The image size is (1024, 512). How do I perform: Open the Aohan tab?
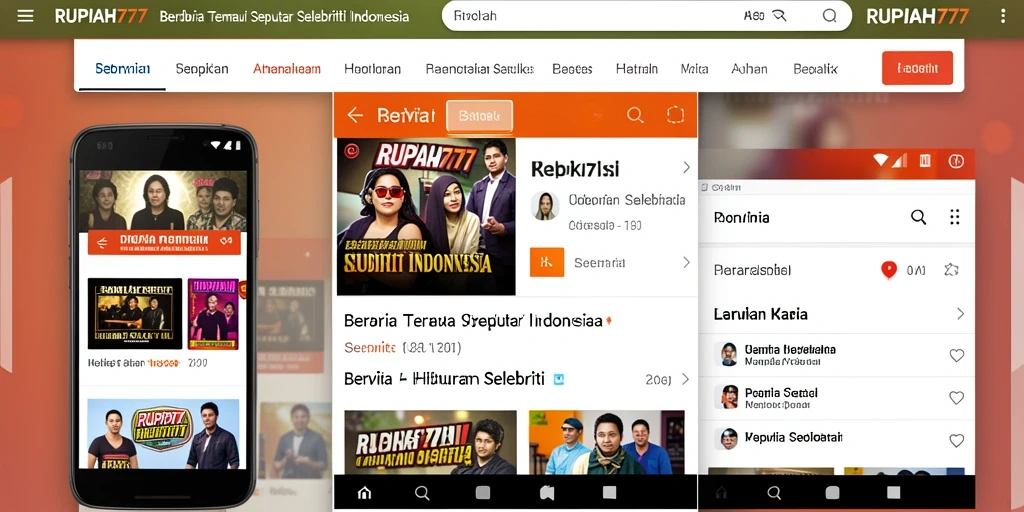[x=749, y=69]
